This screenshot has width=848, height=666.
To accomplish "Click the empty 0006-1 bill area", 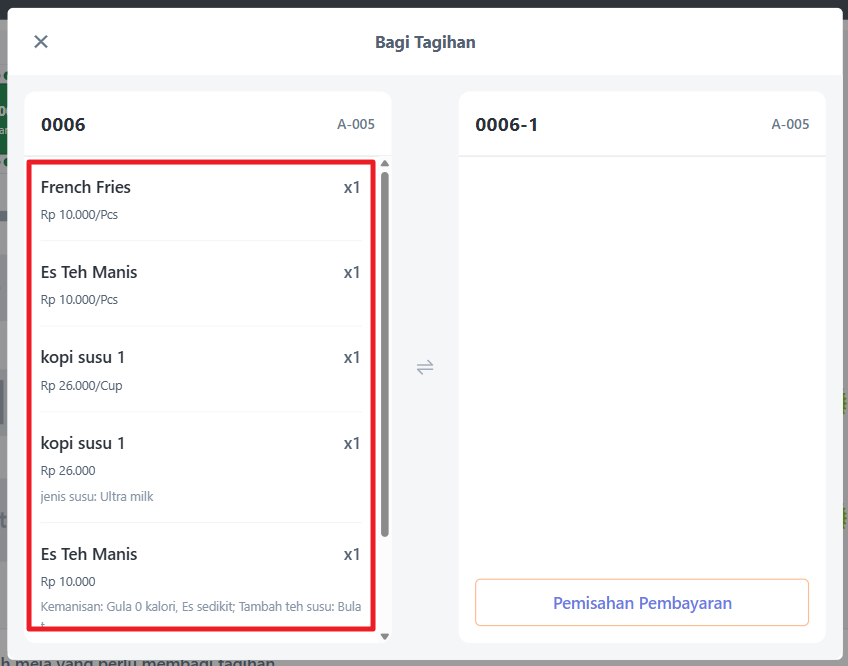I will 642,360.
